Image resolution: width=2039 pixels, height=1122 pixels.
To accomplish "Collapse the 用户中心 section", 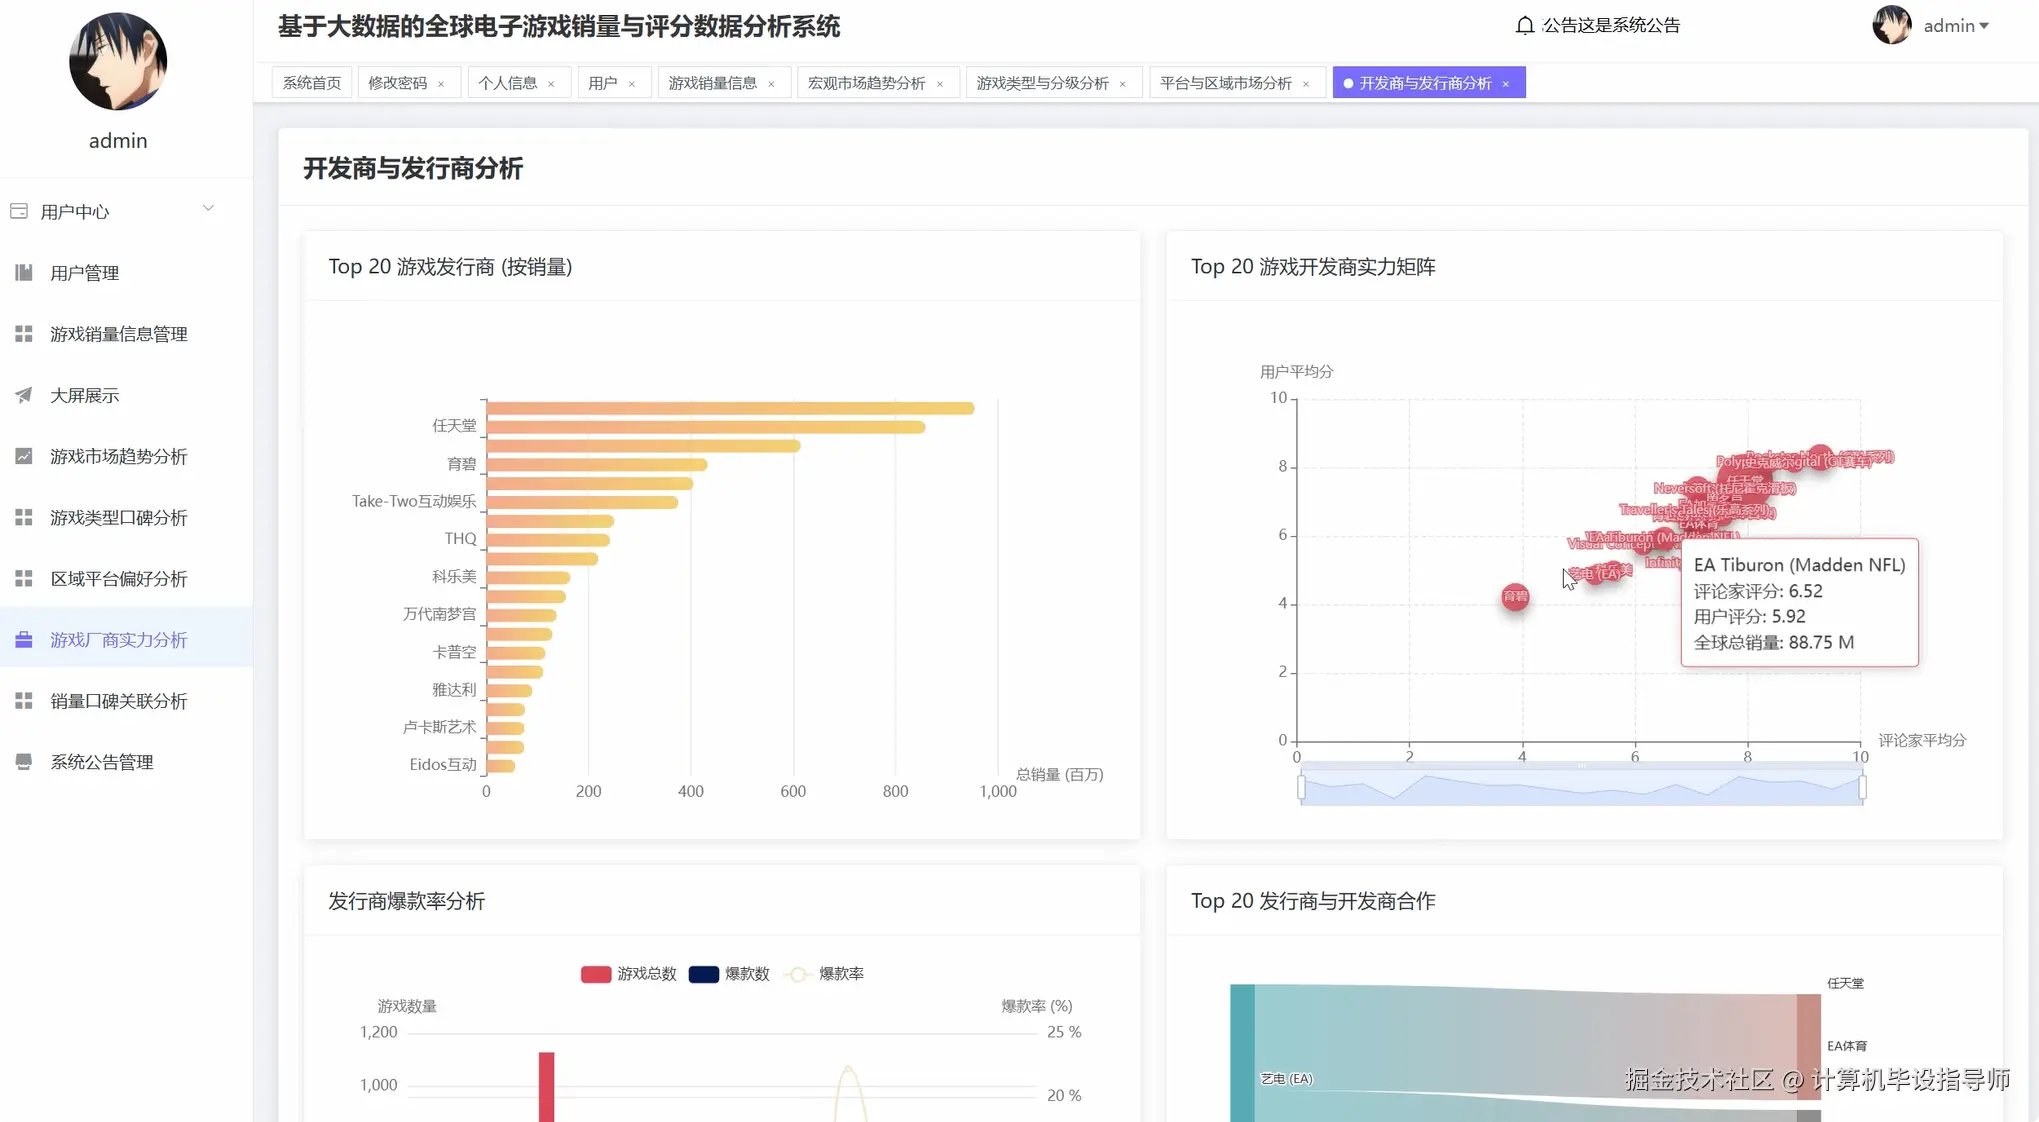I will pos(208,208).
